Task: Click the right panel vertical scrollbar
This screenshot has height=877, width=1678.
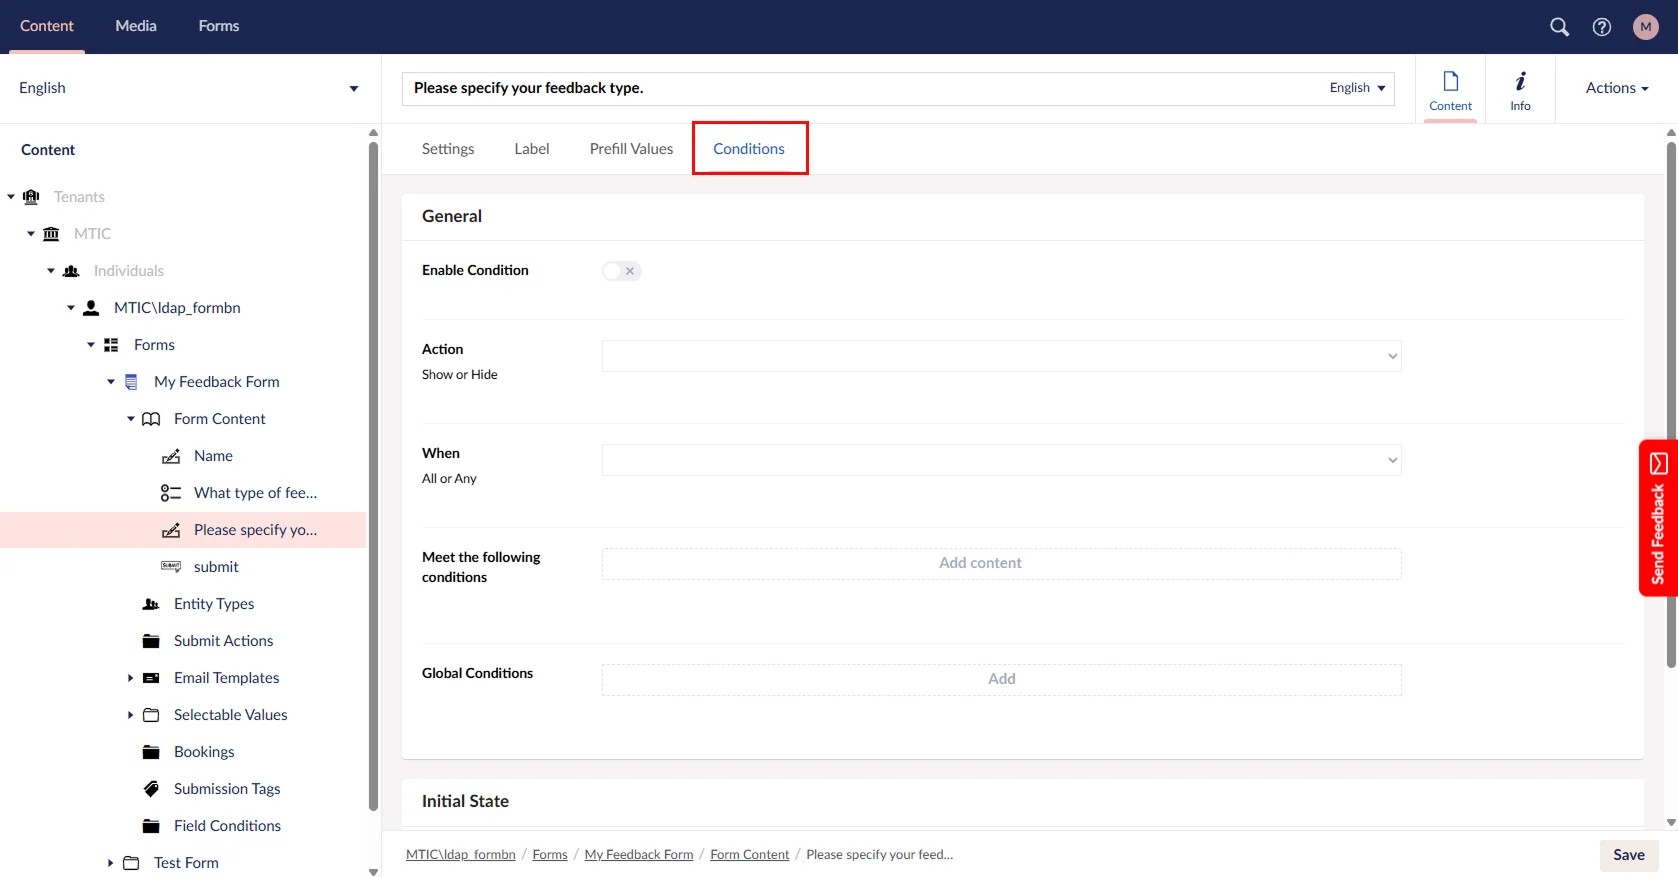Action: (1670, 400)
